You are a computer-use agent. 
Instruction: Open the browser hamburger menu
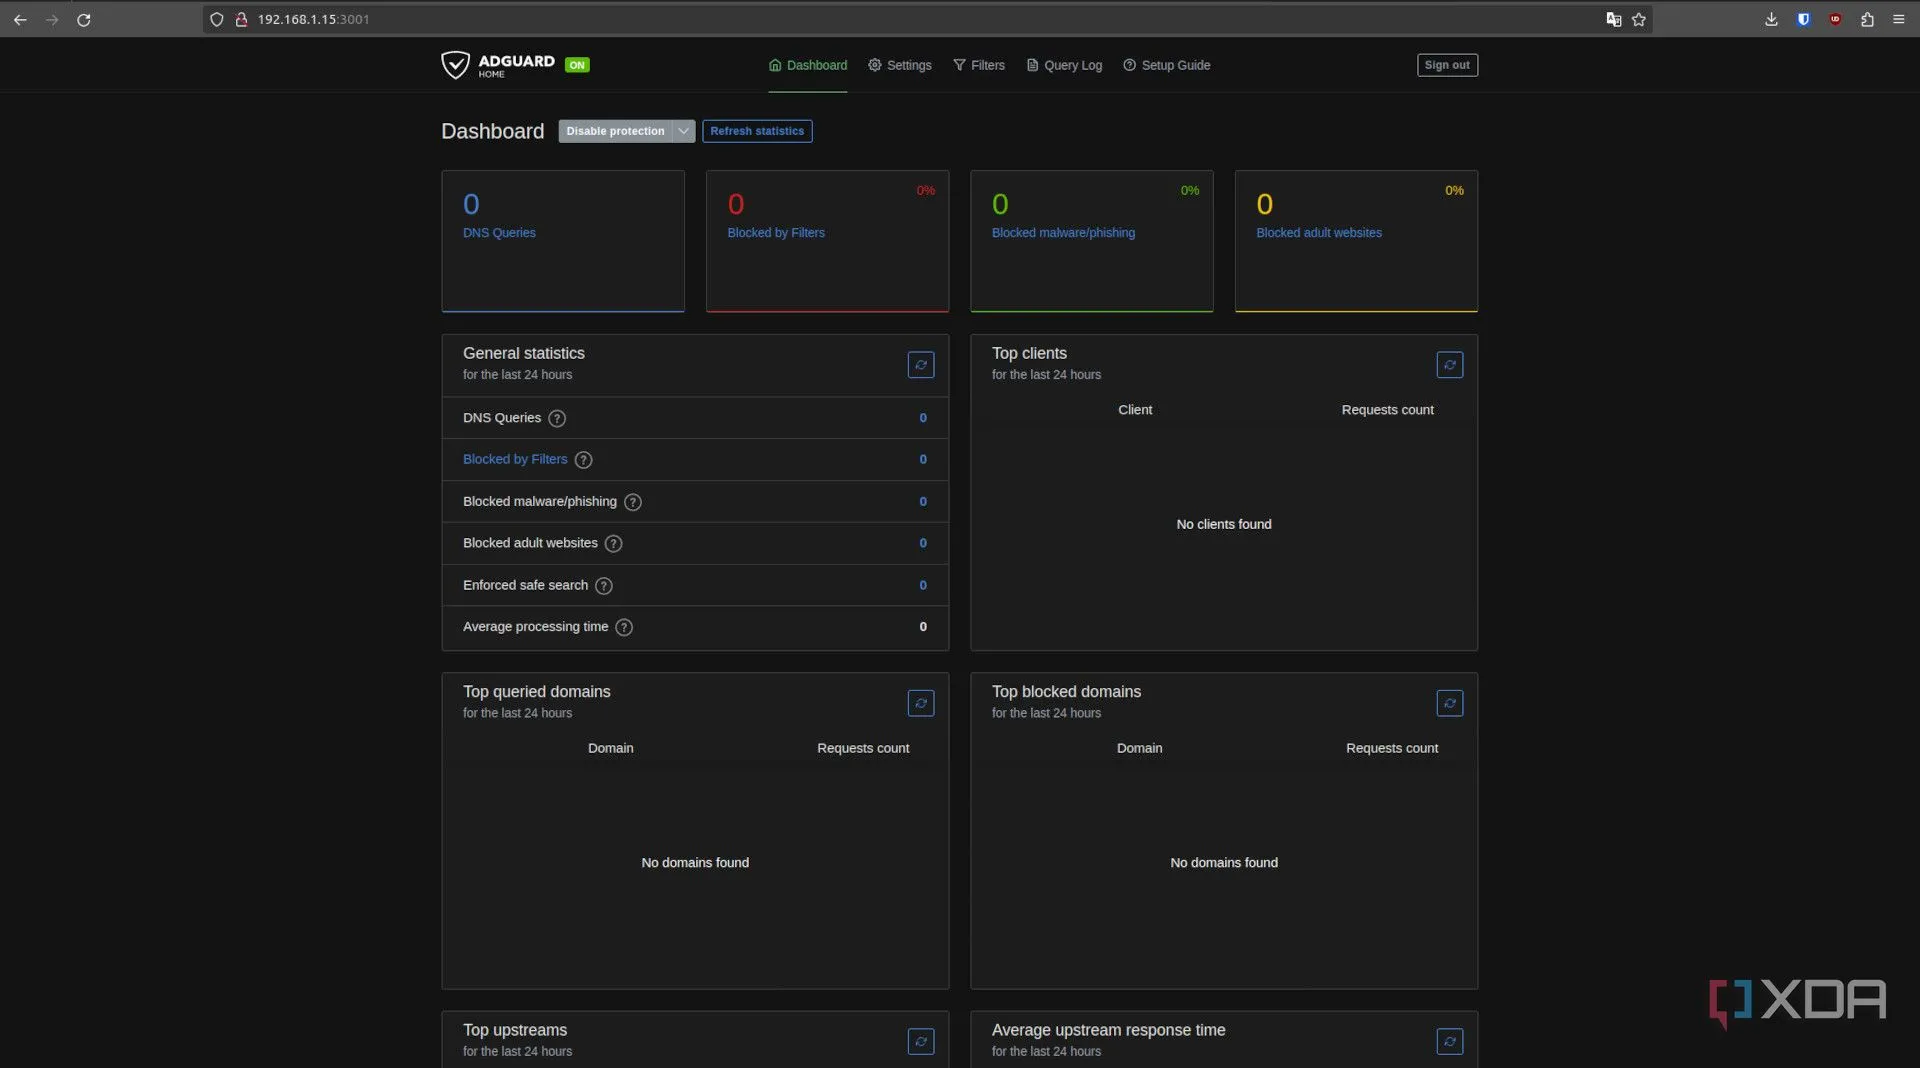point(1899,19)
